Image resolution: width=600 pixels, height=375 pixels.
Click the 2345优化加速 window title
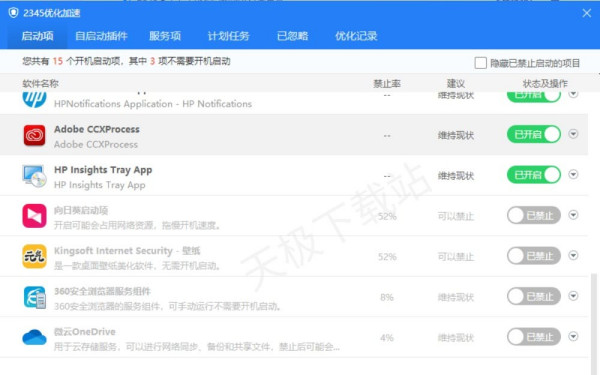(x=52, y=13)
